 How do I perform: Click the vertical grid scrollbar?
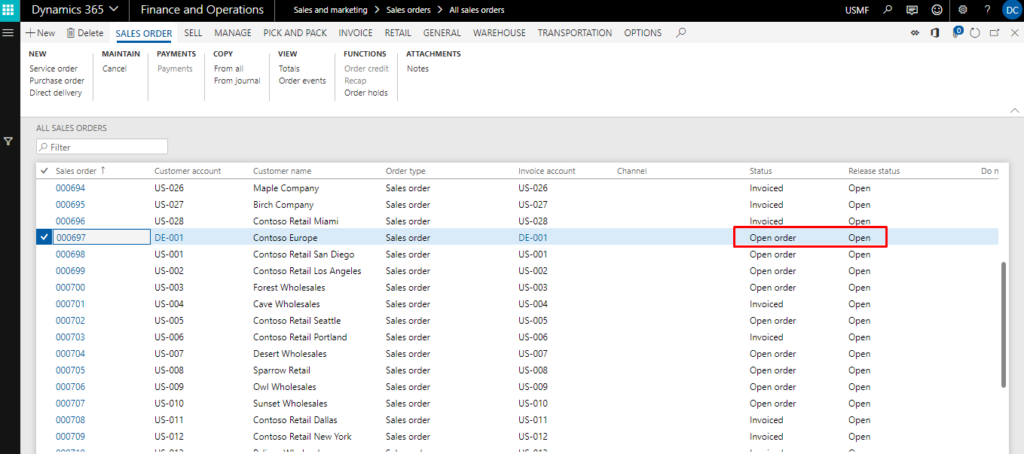(1004, 325)
